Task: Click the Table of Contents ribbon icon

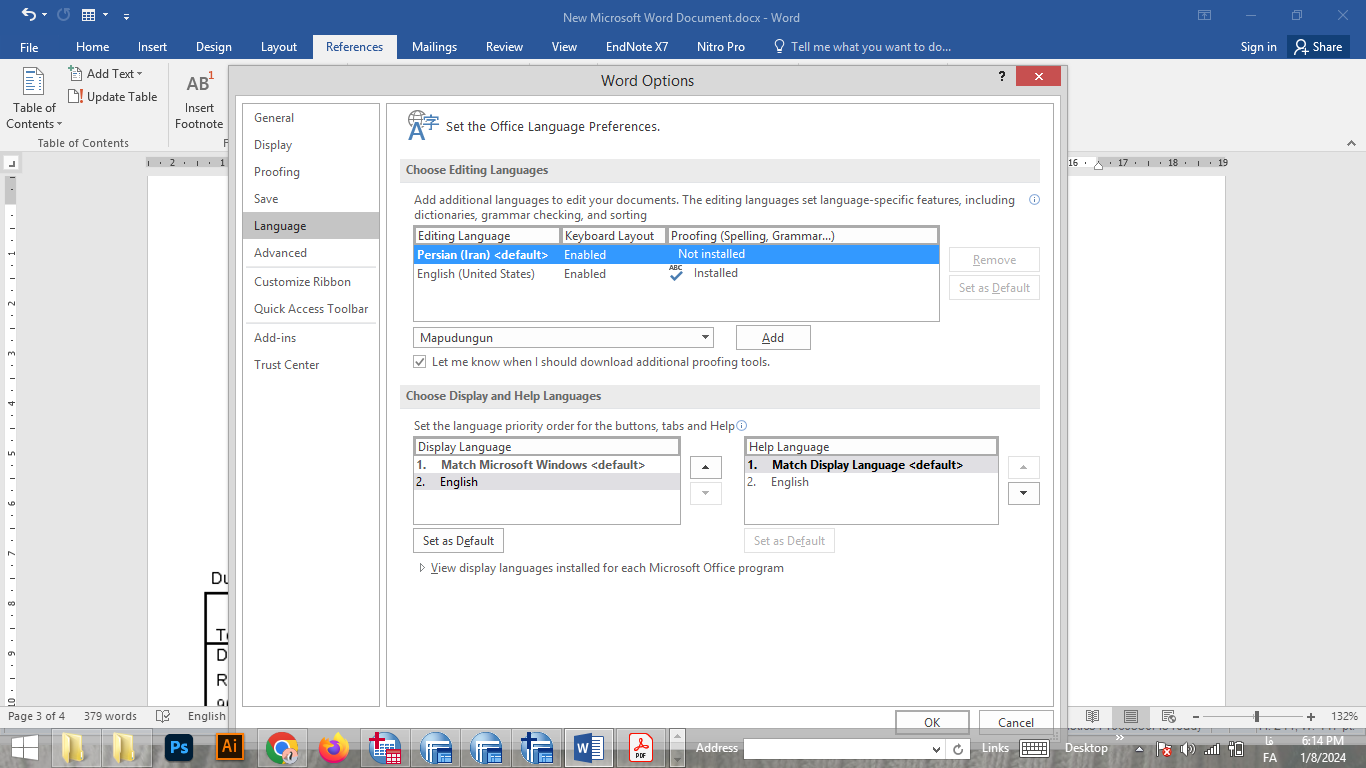Action: pyautogui.click(x=34, y=81)
